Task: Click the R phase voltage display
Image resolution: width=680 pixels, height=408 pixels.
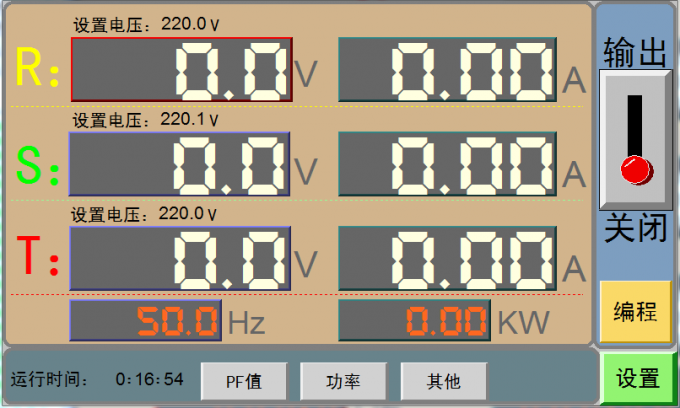Action: [181, 70]
